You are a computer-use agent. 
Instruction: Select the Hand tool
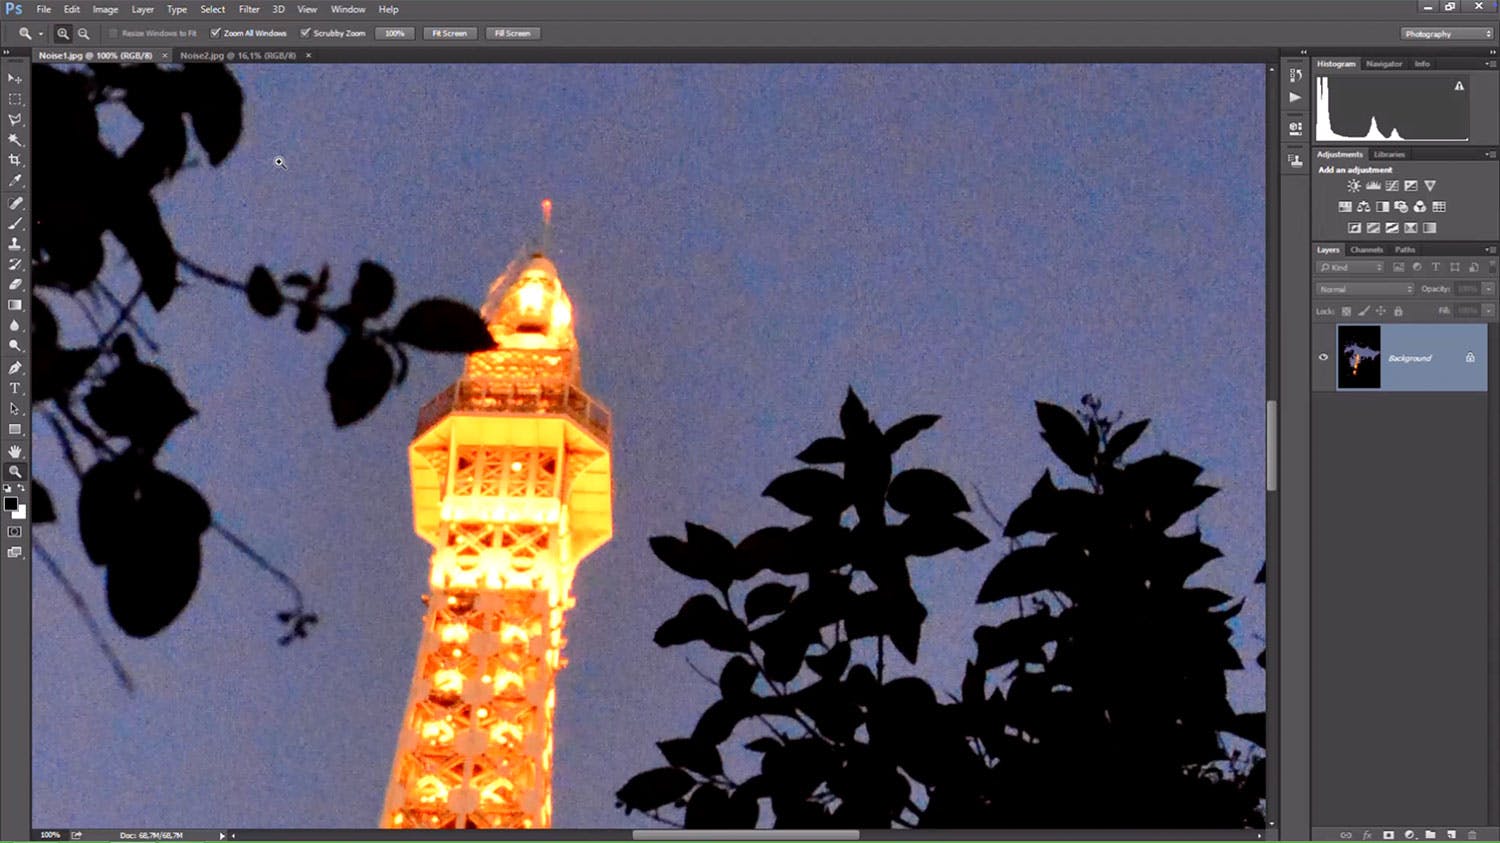click(x=15, y=451)
